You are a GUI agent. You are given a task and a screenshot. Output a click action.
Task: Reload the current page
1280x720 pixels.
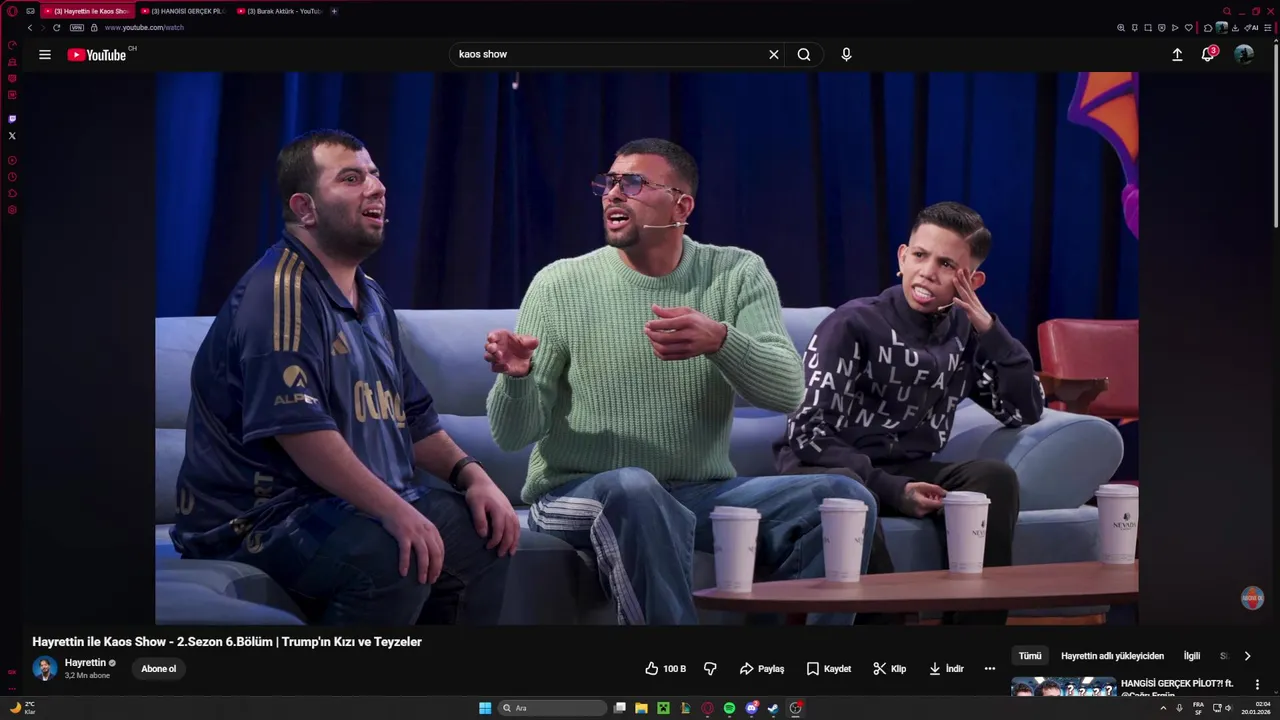pos(56,28)
